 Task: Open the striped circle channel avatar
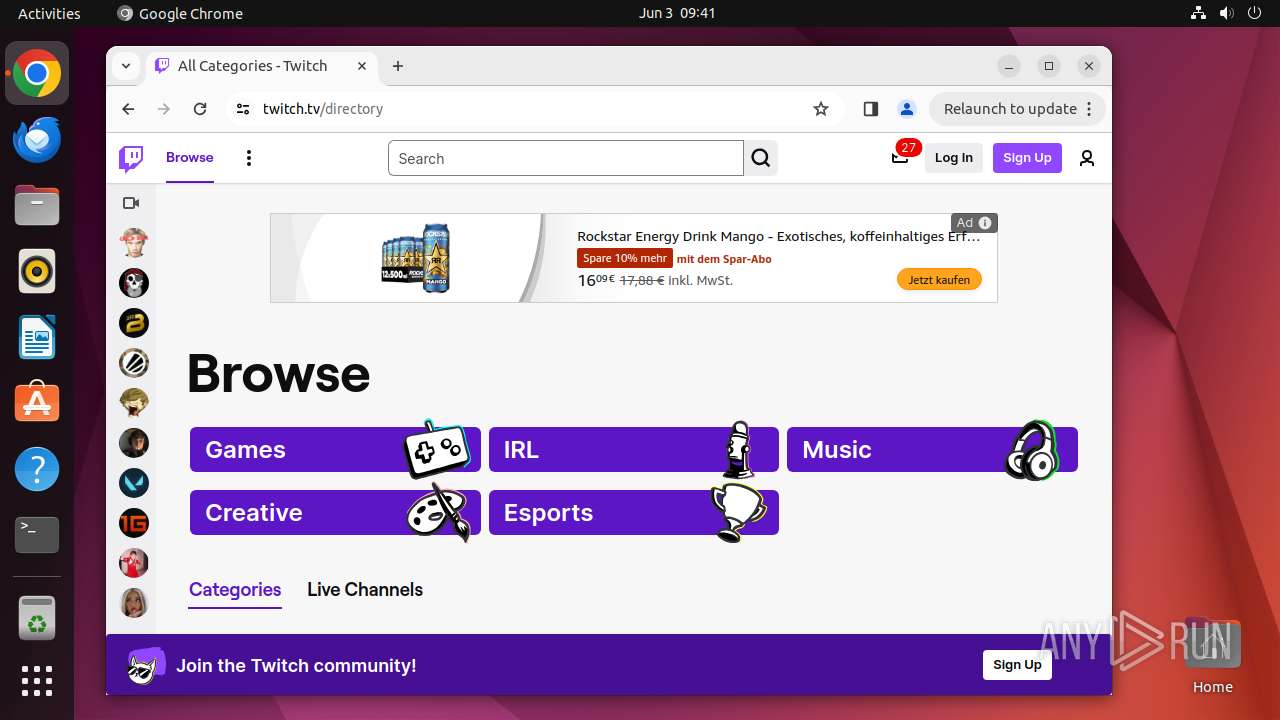(x=134, y=363)
